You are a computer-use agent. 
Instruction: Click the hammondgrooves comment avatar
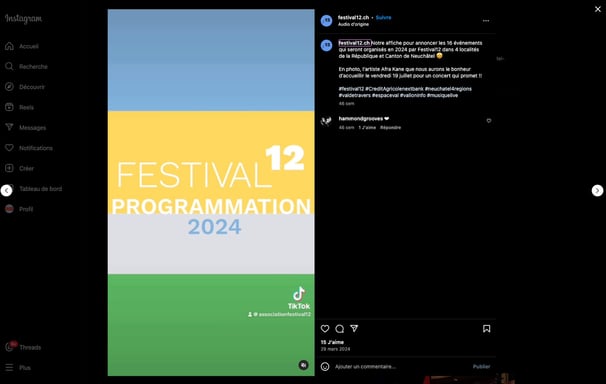(x=327, y=122)
